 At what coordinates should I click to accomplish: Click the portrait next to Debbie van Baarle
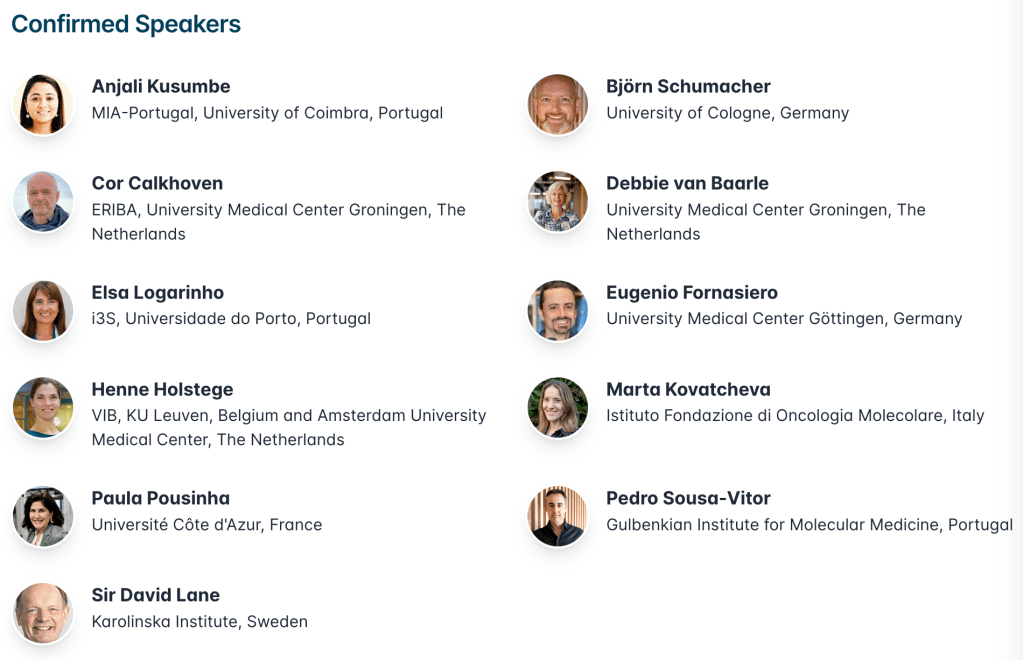558,201
